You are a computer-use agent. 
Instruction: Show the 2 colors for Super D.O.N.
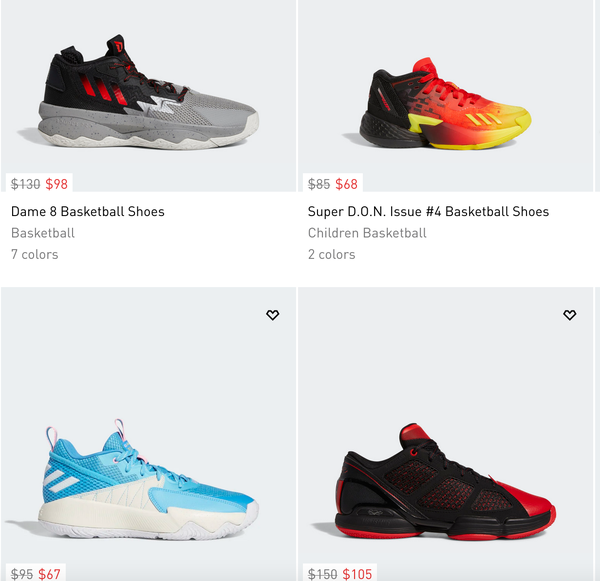(331, 255)
